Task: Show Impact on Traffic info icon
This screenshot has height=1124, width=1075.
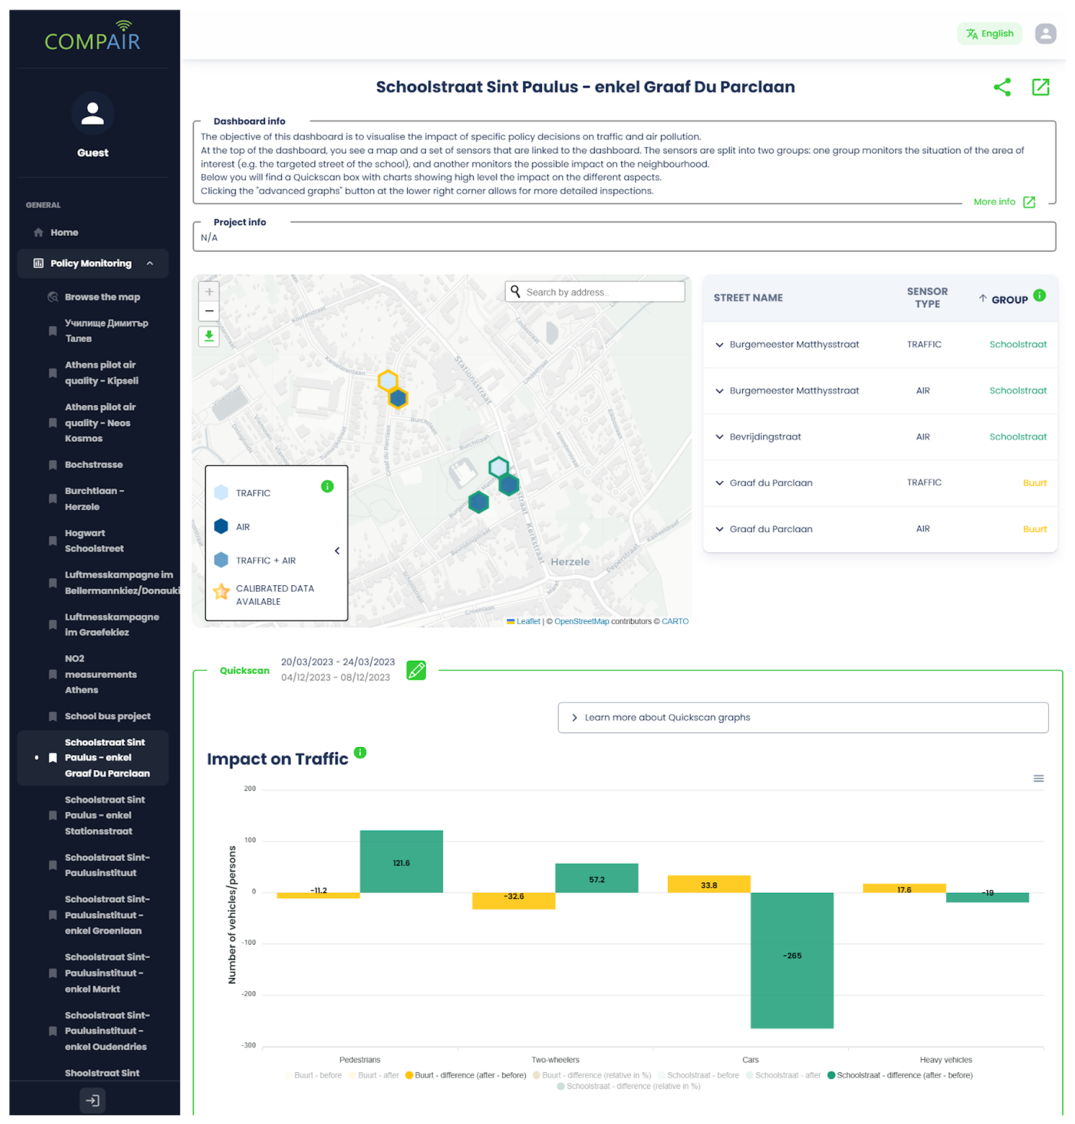Action: 360,753
